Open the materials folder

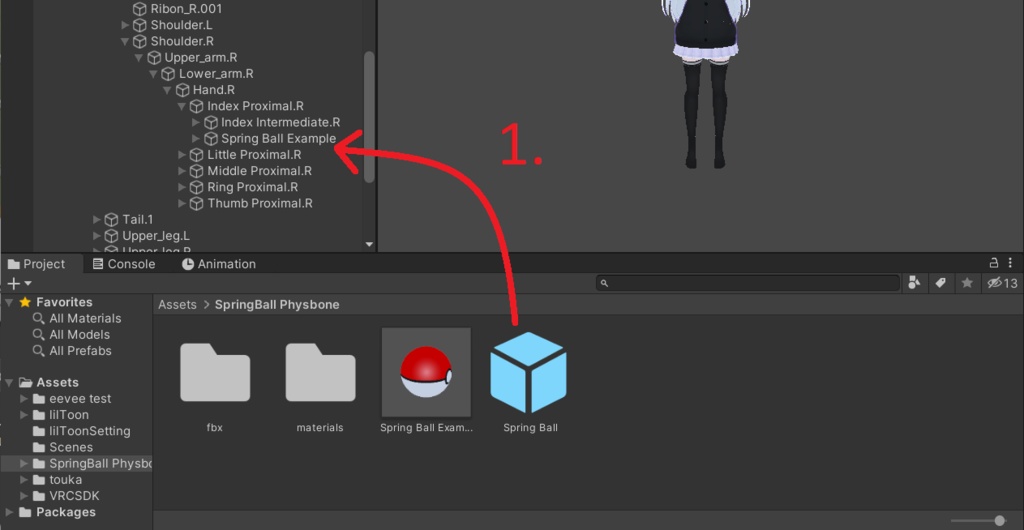pyautogui.click(x=320, y=372)
